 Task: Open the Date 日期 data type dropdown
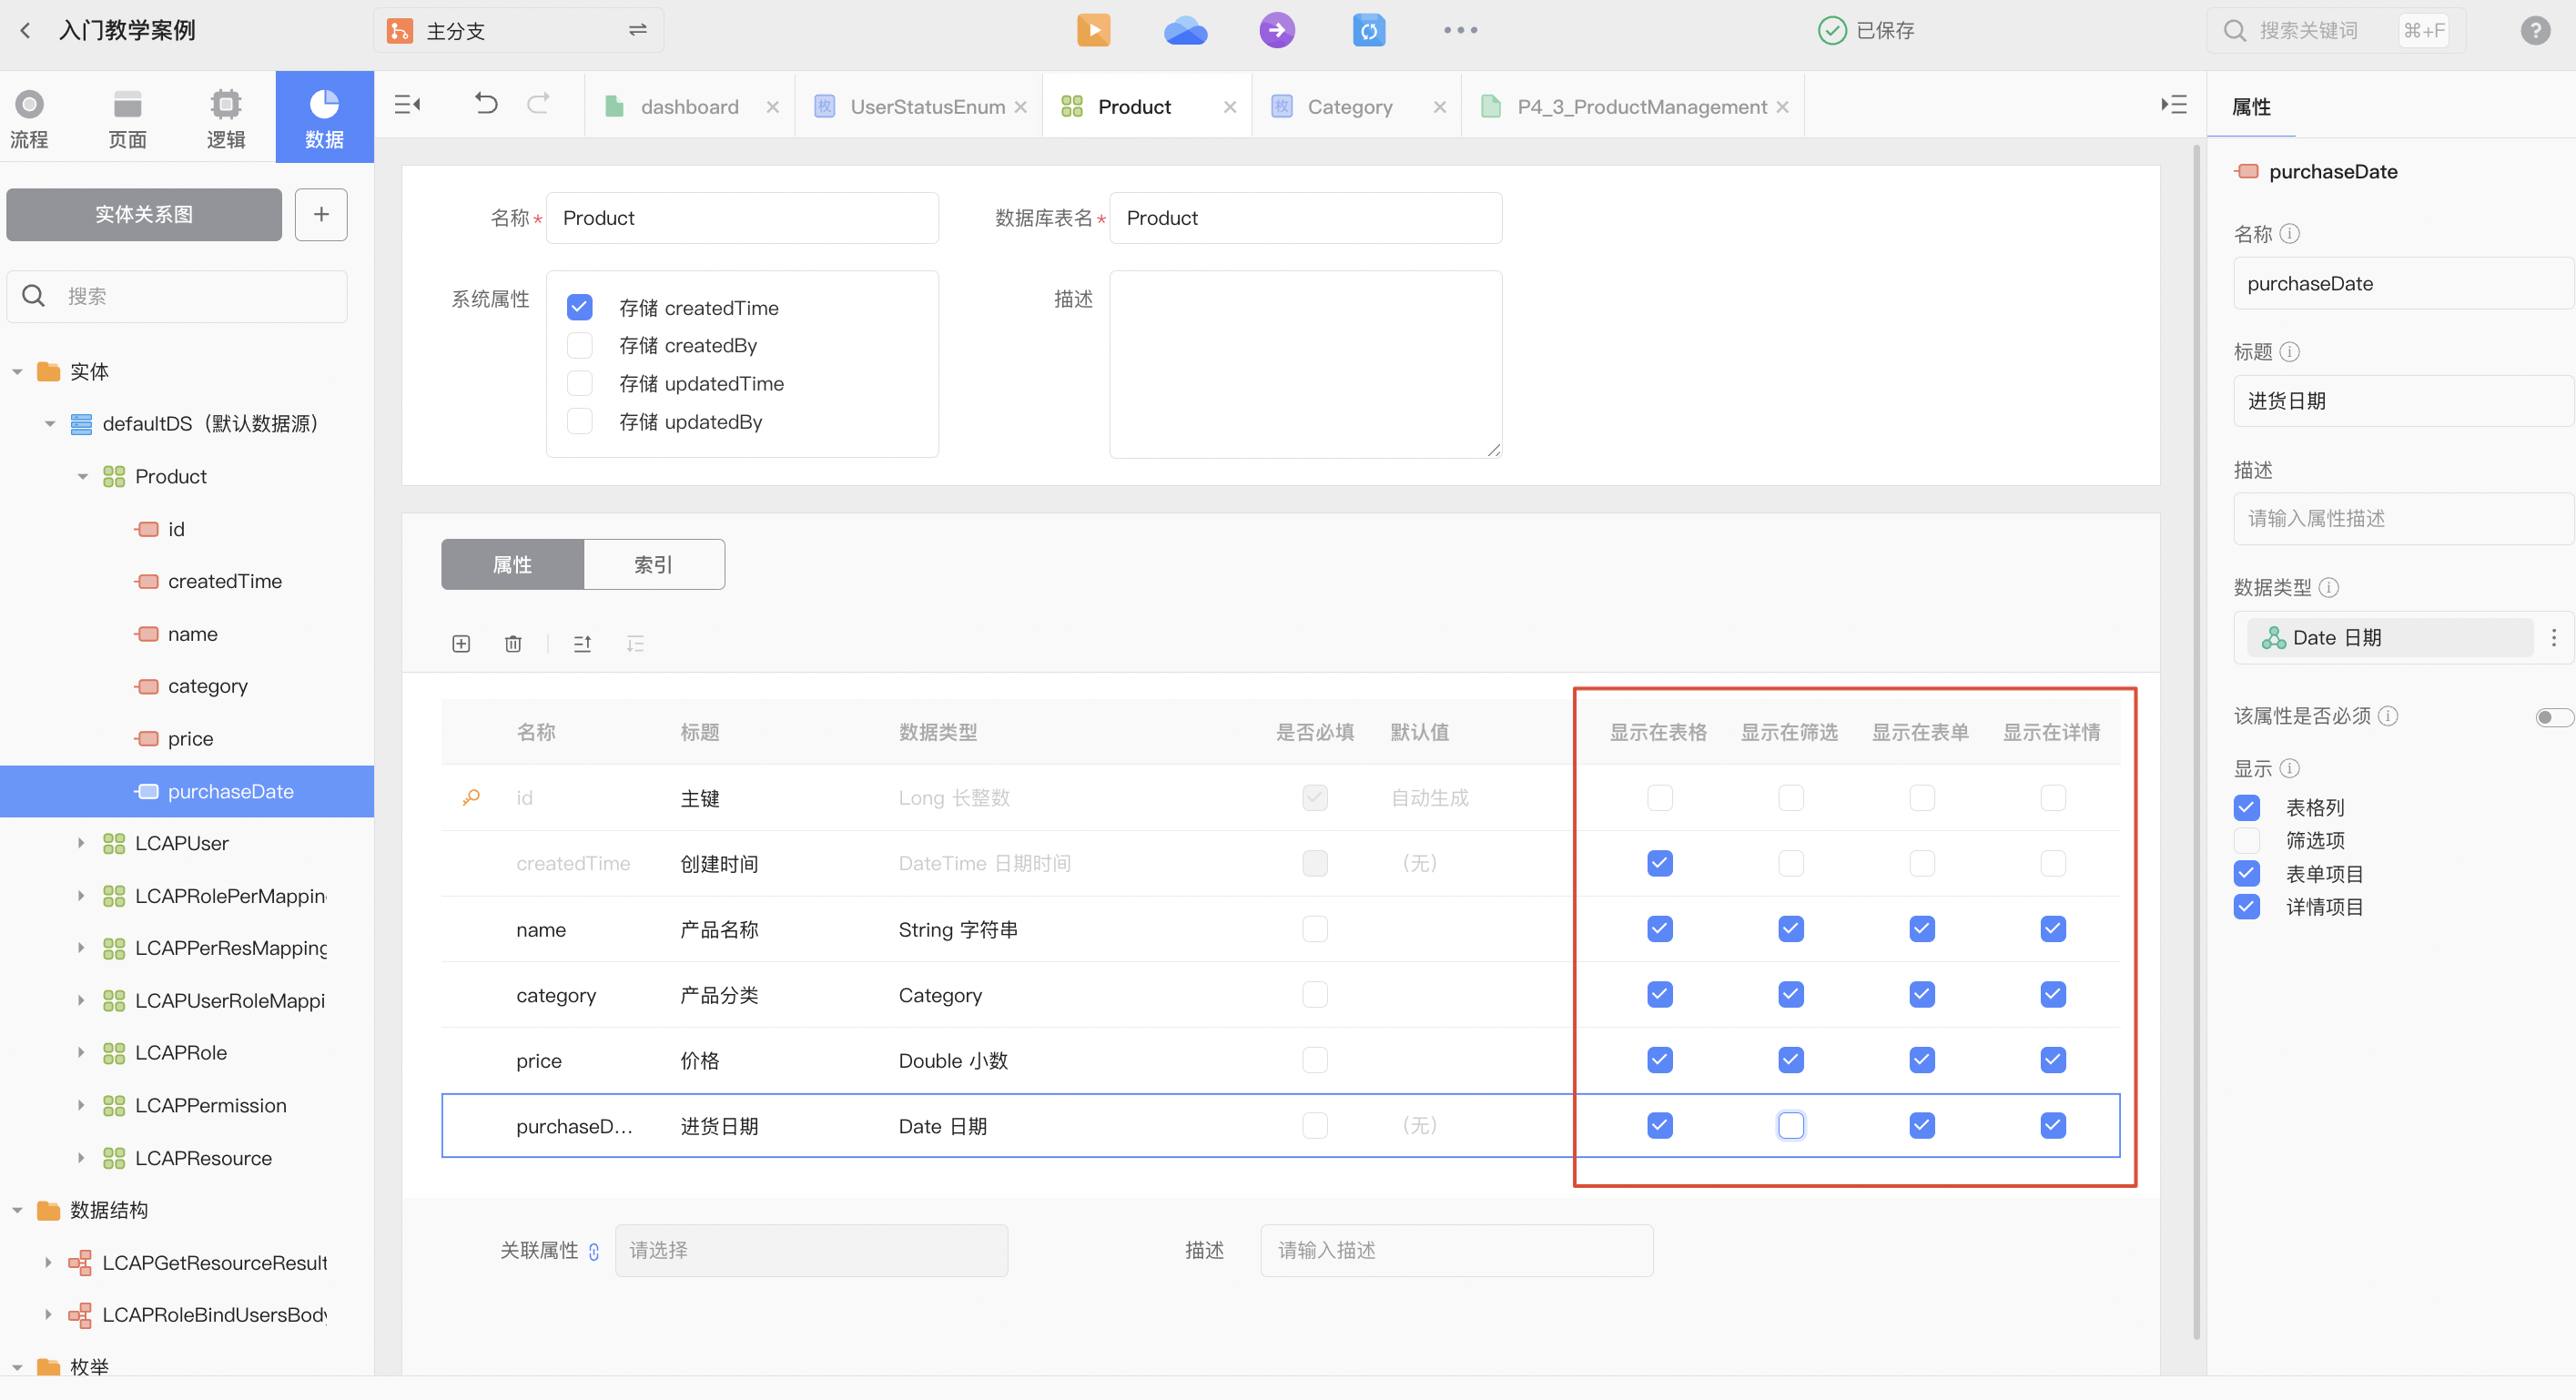2390,637
